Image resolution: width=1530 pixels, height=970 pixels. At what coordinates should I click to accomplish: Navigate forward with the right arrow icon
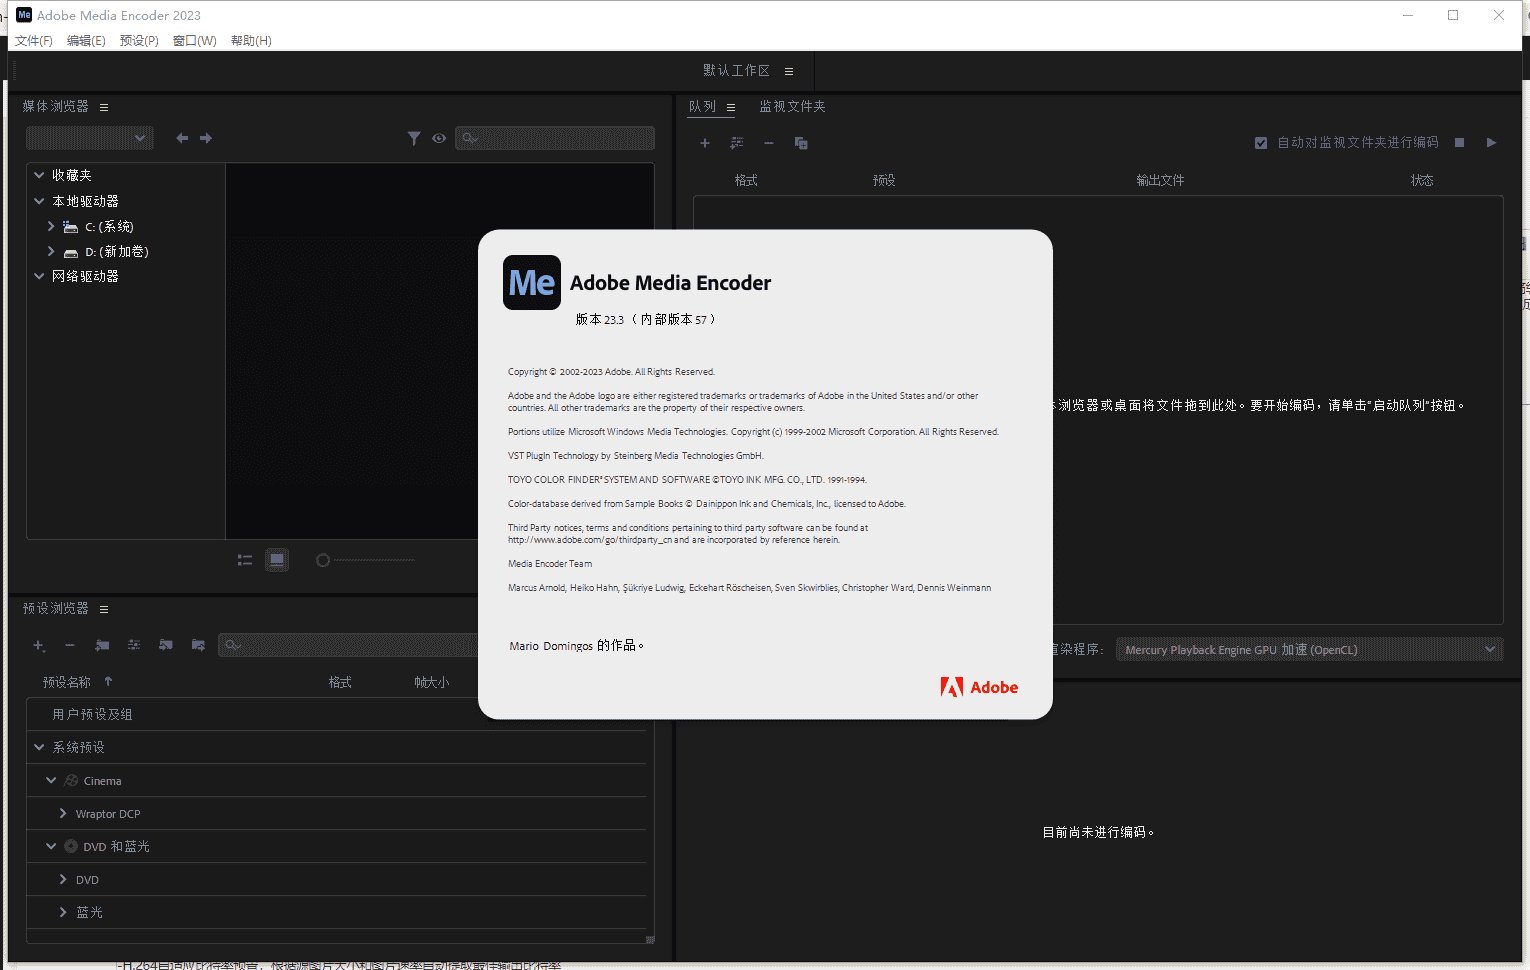pyautogui.click(x=206, y=138)
